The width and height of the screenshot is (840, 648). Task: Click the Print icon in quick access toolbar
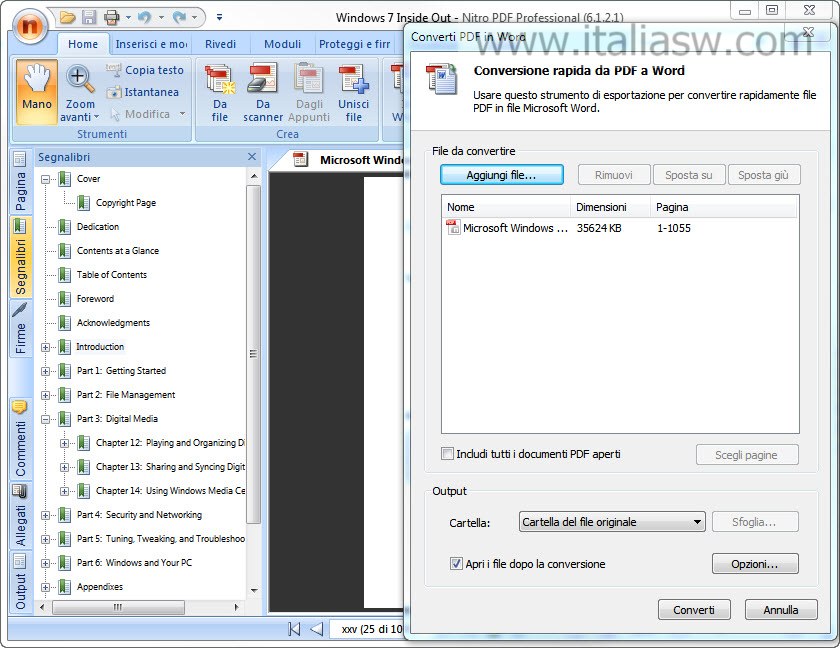pos(111,18)
